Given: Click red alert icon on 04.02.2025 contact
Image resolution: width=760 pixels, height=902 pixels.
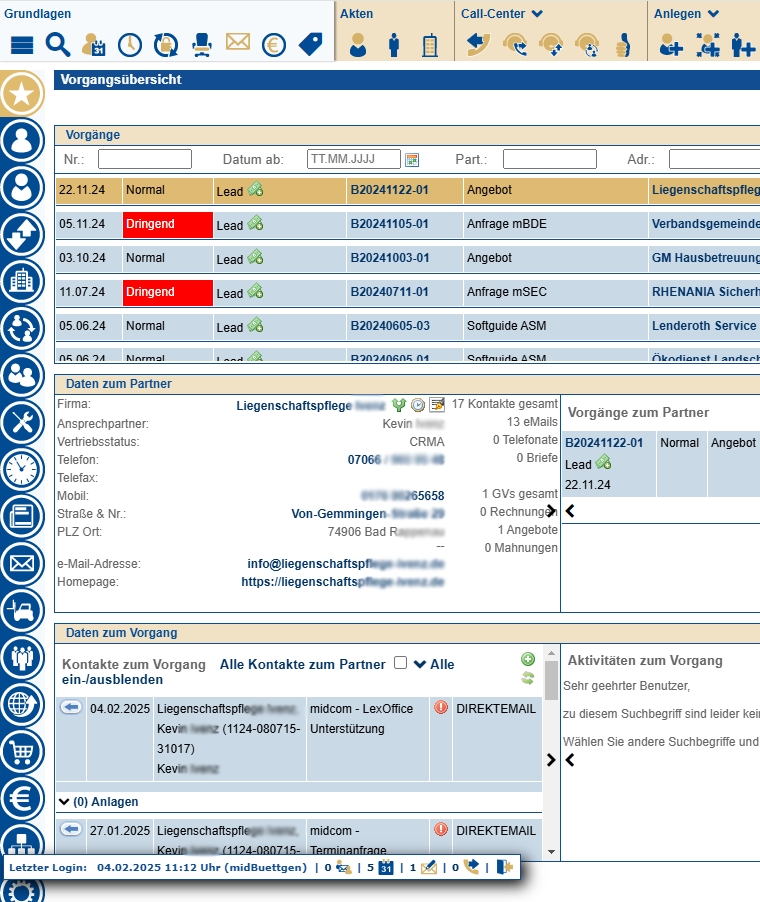Looking at the screenshot, I should (441, 707).
